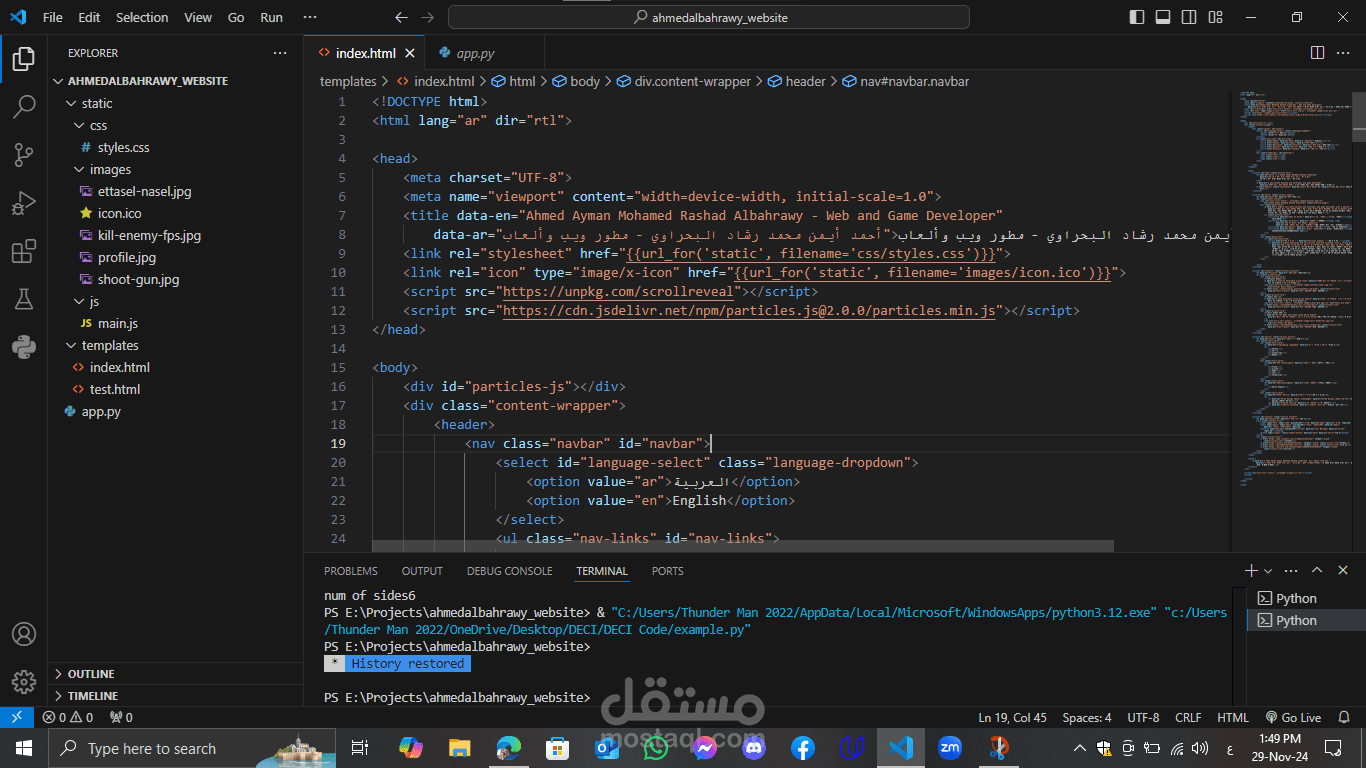Screen dimensions: 1366x768
Task: Open the Explorer view in activity bar
Action: point(24,60)
